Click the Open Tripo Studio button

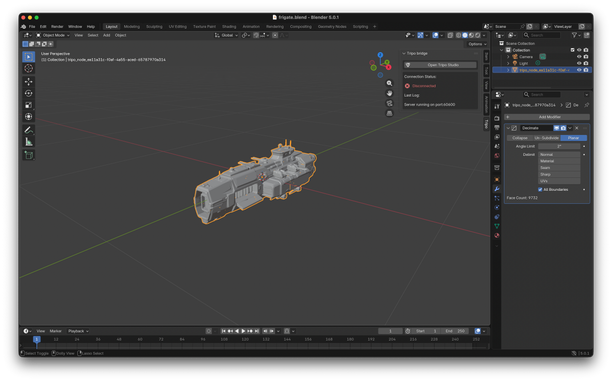click(x=440, y=65)
